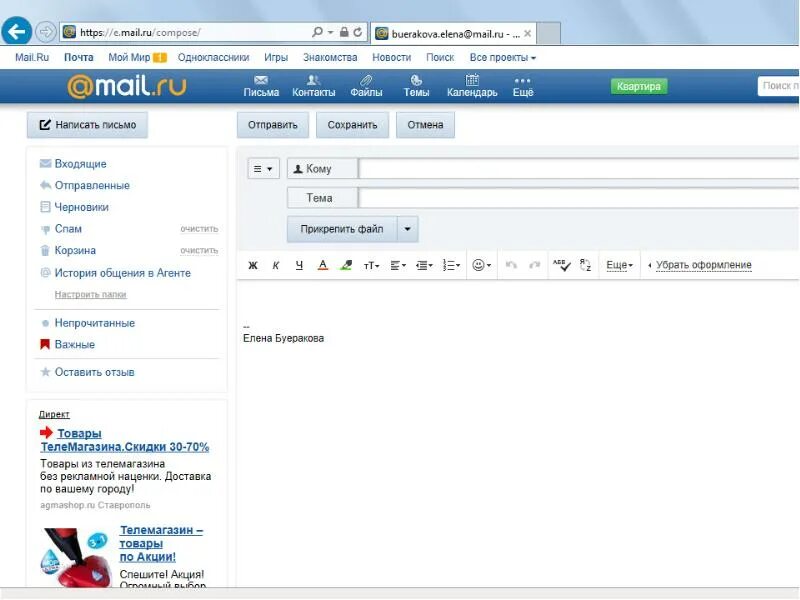Open the Спам folder
Image resolution: width=800 pixels, height=600 pixels.
[x=68, y=229]
